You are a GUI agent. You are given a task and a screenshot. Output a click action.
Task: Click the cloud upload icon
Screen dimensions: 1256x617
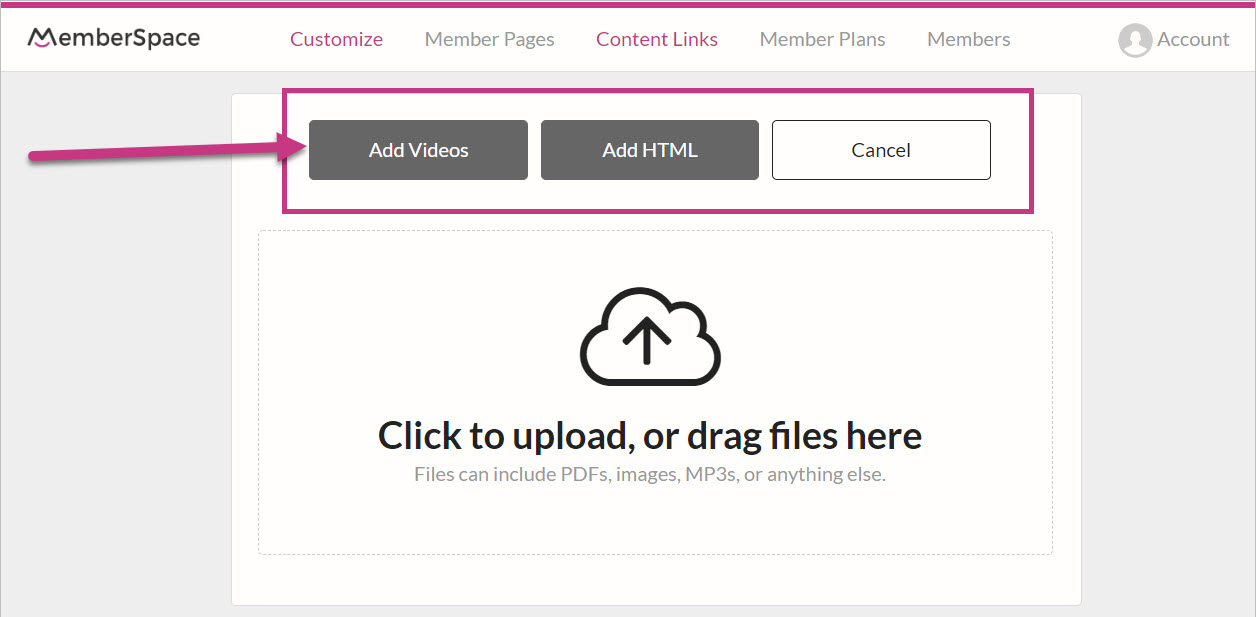650,337
